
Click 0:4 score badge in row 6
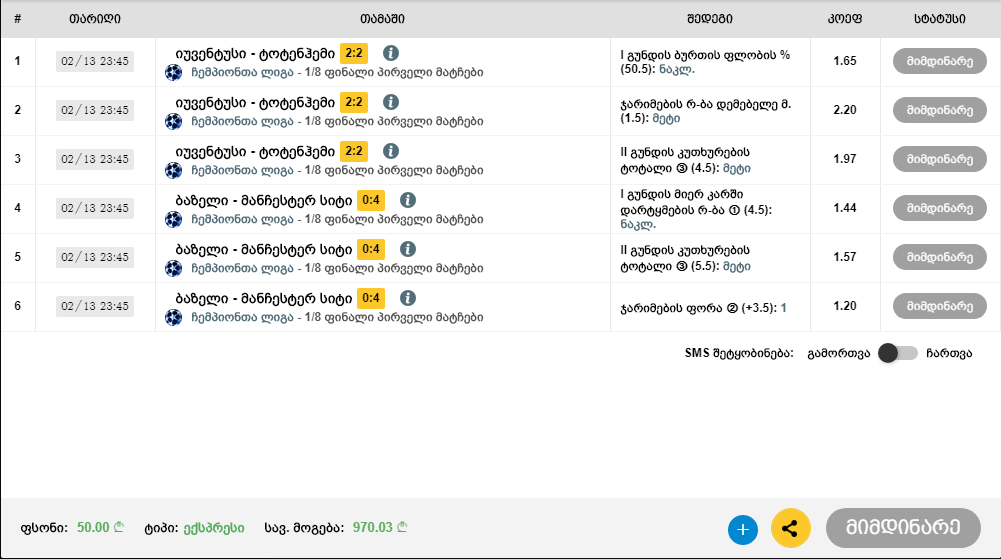click(371, 298)
